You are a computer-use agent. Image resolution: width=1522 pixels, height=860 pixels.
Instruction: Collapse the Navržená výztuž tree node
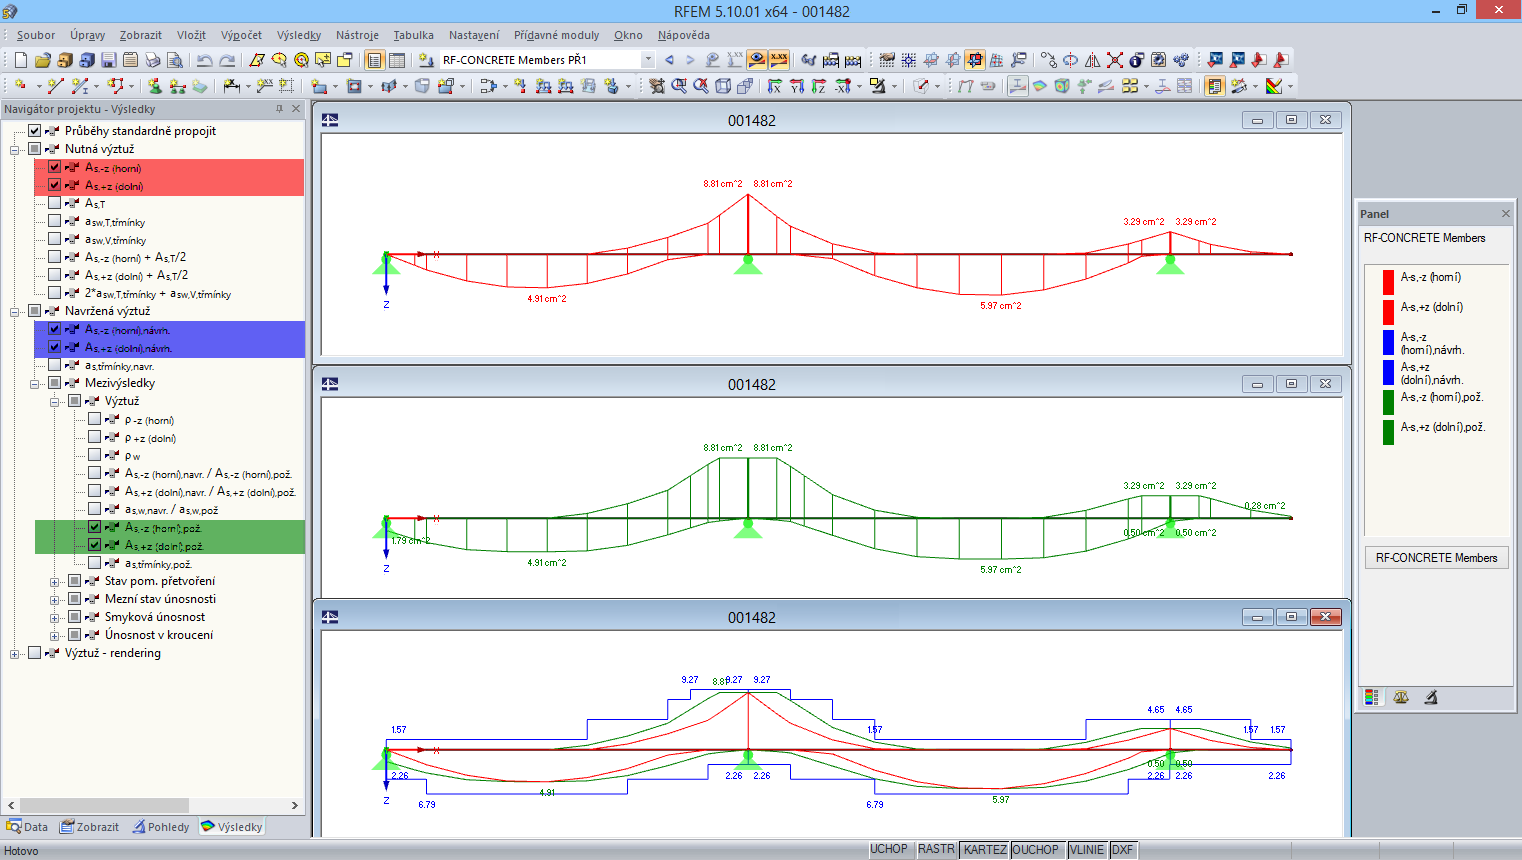15,312
